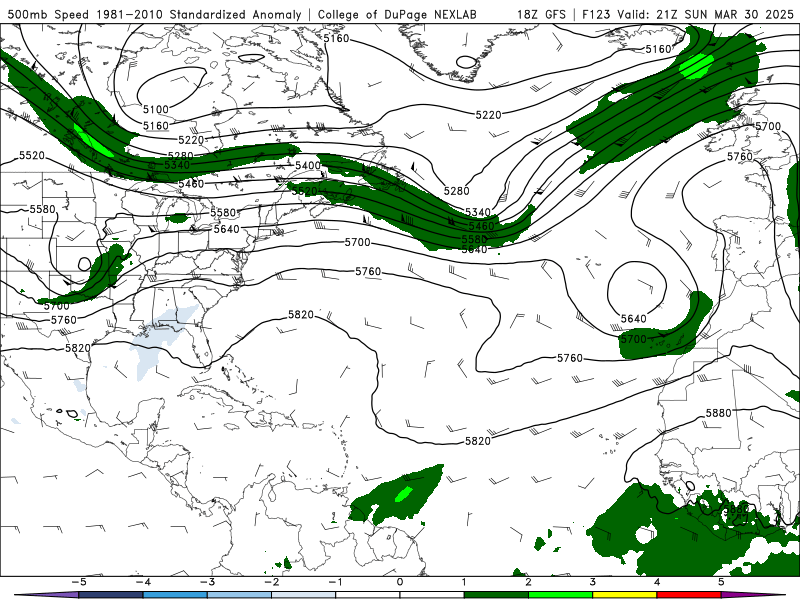Viewport: 800px width, 600px height.
Task: Click the red 4 to 5 colorbar segment
Action: [x=689, y=595]
